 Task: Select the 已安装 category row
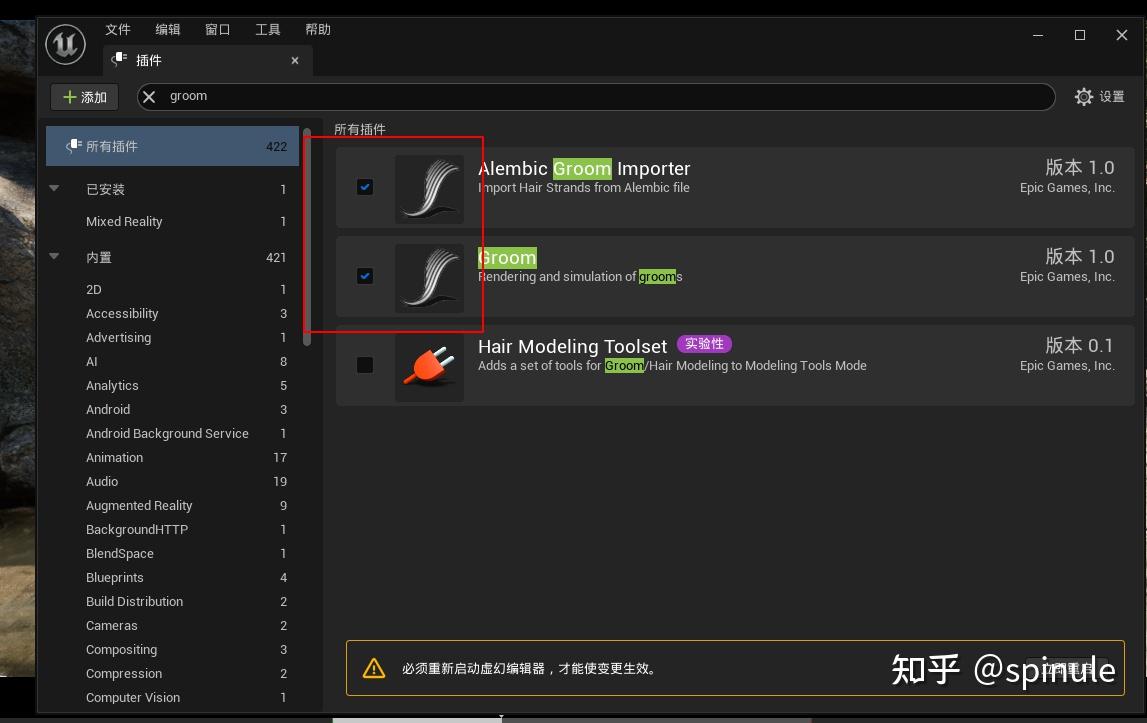pyautogui.click(x=173, y=190)
